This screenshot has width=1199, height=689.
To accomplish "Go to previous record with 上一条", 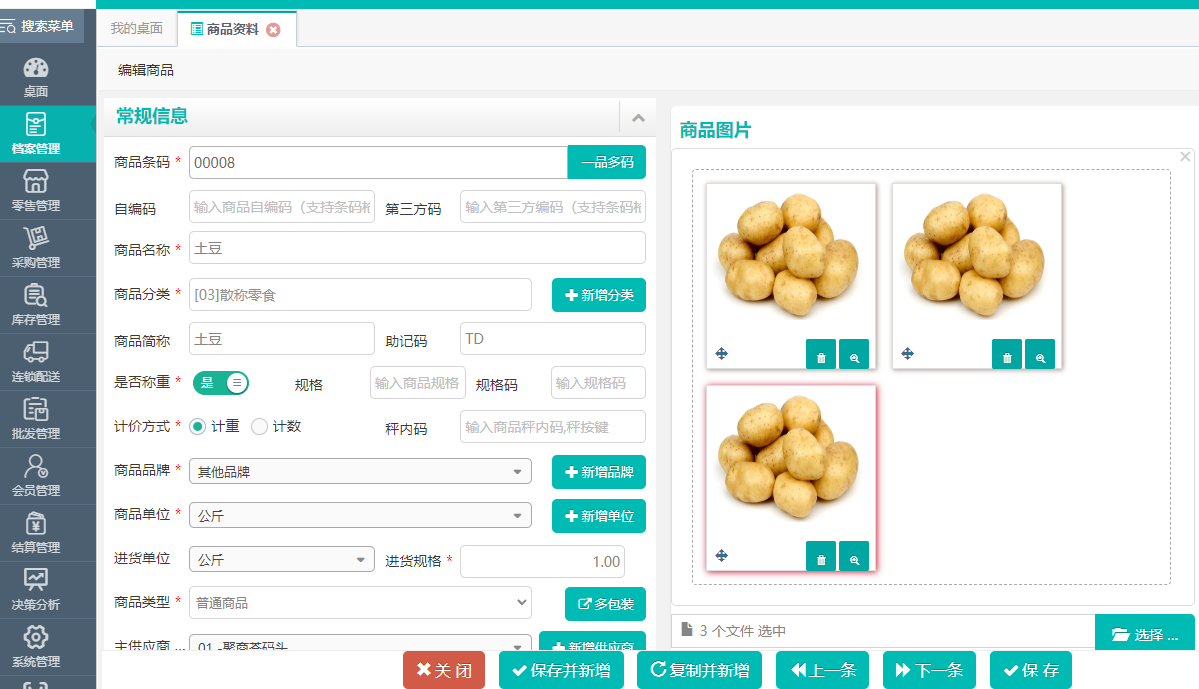I will pos(822,671).
